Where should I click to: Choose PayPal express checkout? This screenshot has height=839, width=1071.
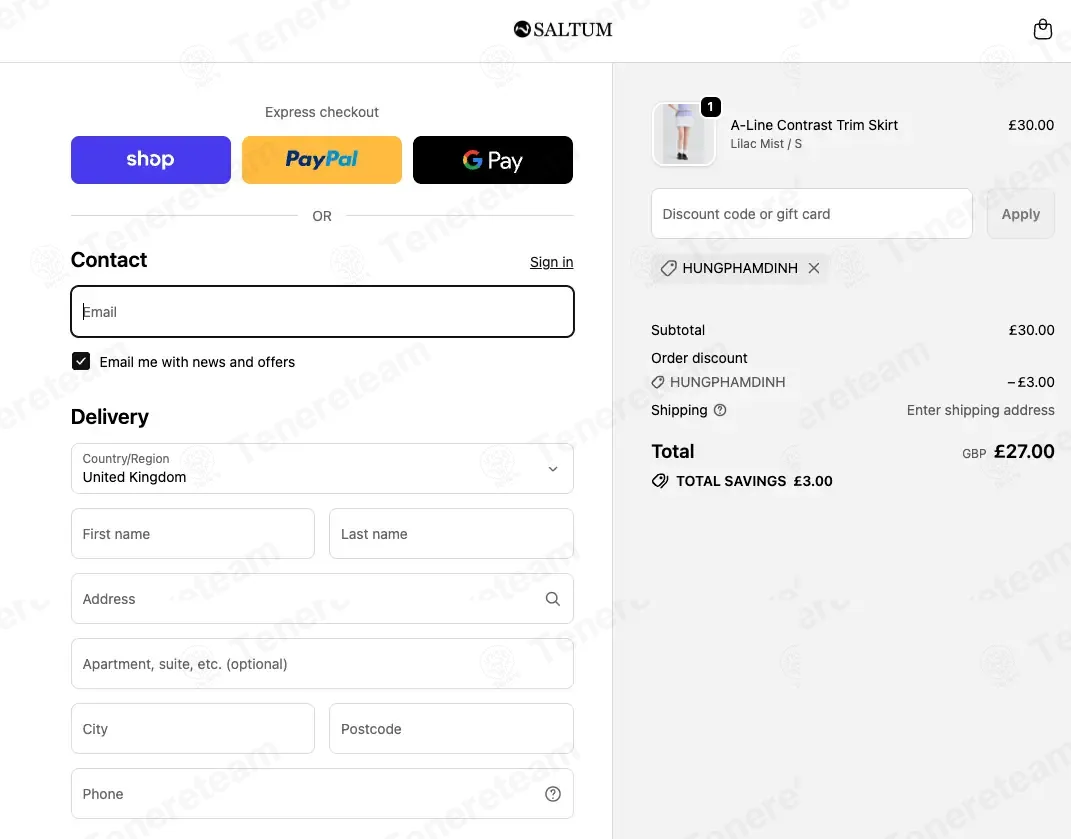click(322, 160)
